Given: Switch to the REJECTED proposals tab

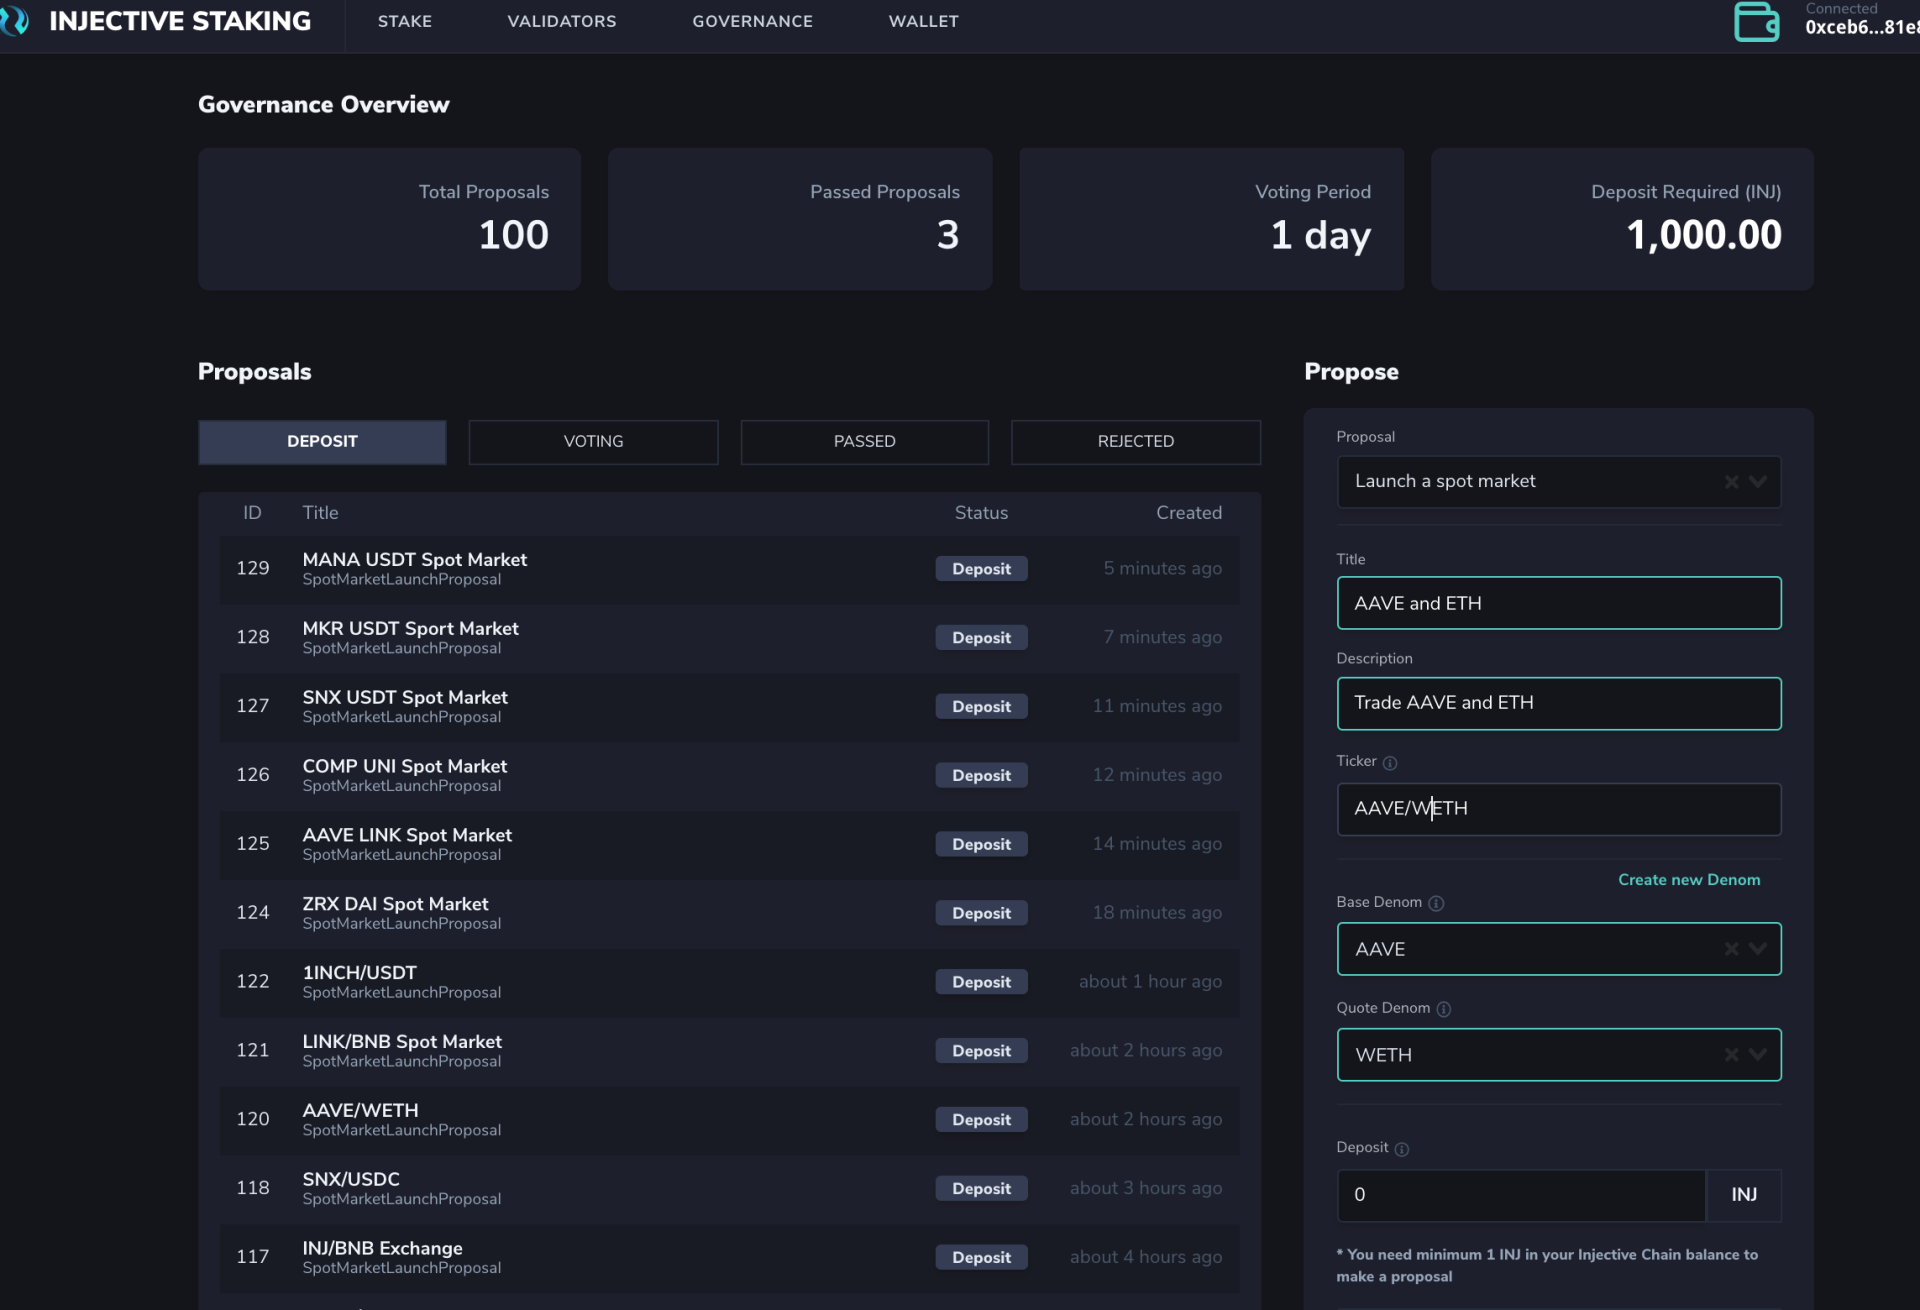Looking at the screenshot, I should 1135,441.
